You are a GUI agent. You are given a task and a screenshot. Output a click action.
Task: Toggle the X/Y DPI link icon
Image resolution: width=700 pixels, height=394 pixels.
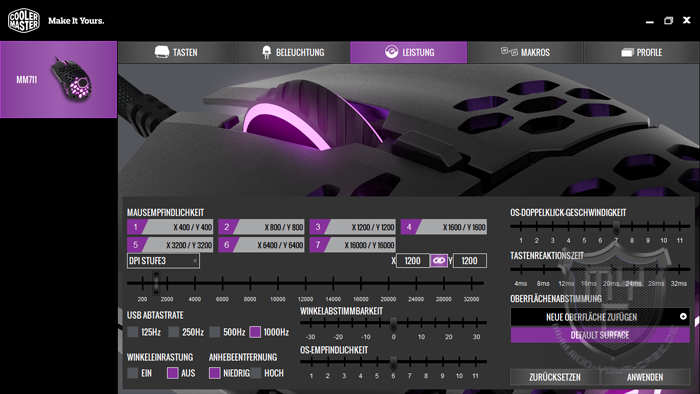(439, 261)
